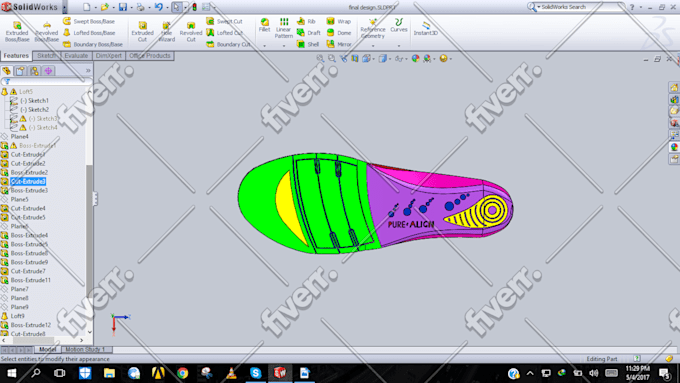Switch to the DimXpert tab
The image size is (680, 383).
pos(108,56)
